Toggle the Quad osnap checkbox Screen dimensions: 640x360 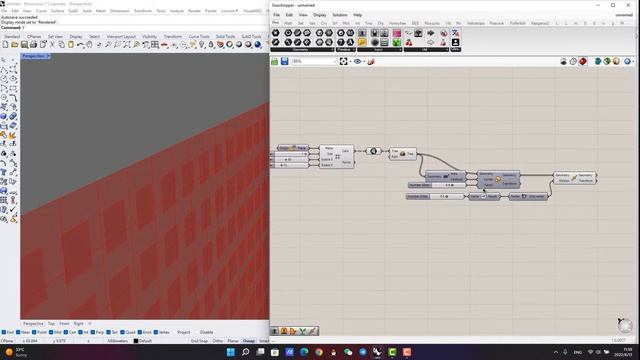(122, 332)
